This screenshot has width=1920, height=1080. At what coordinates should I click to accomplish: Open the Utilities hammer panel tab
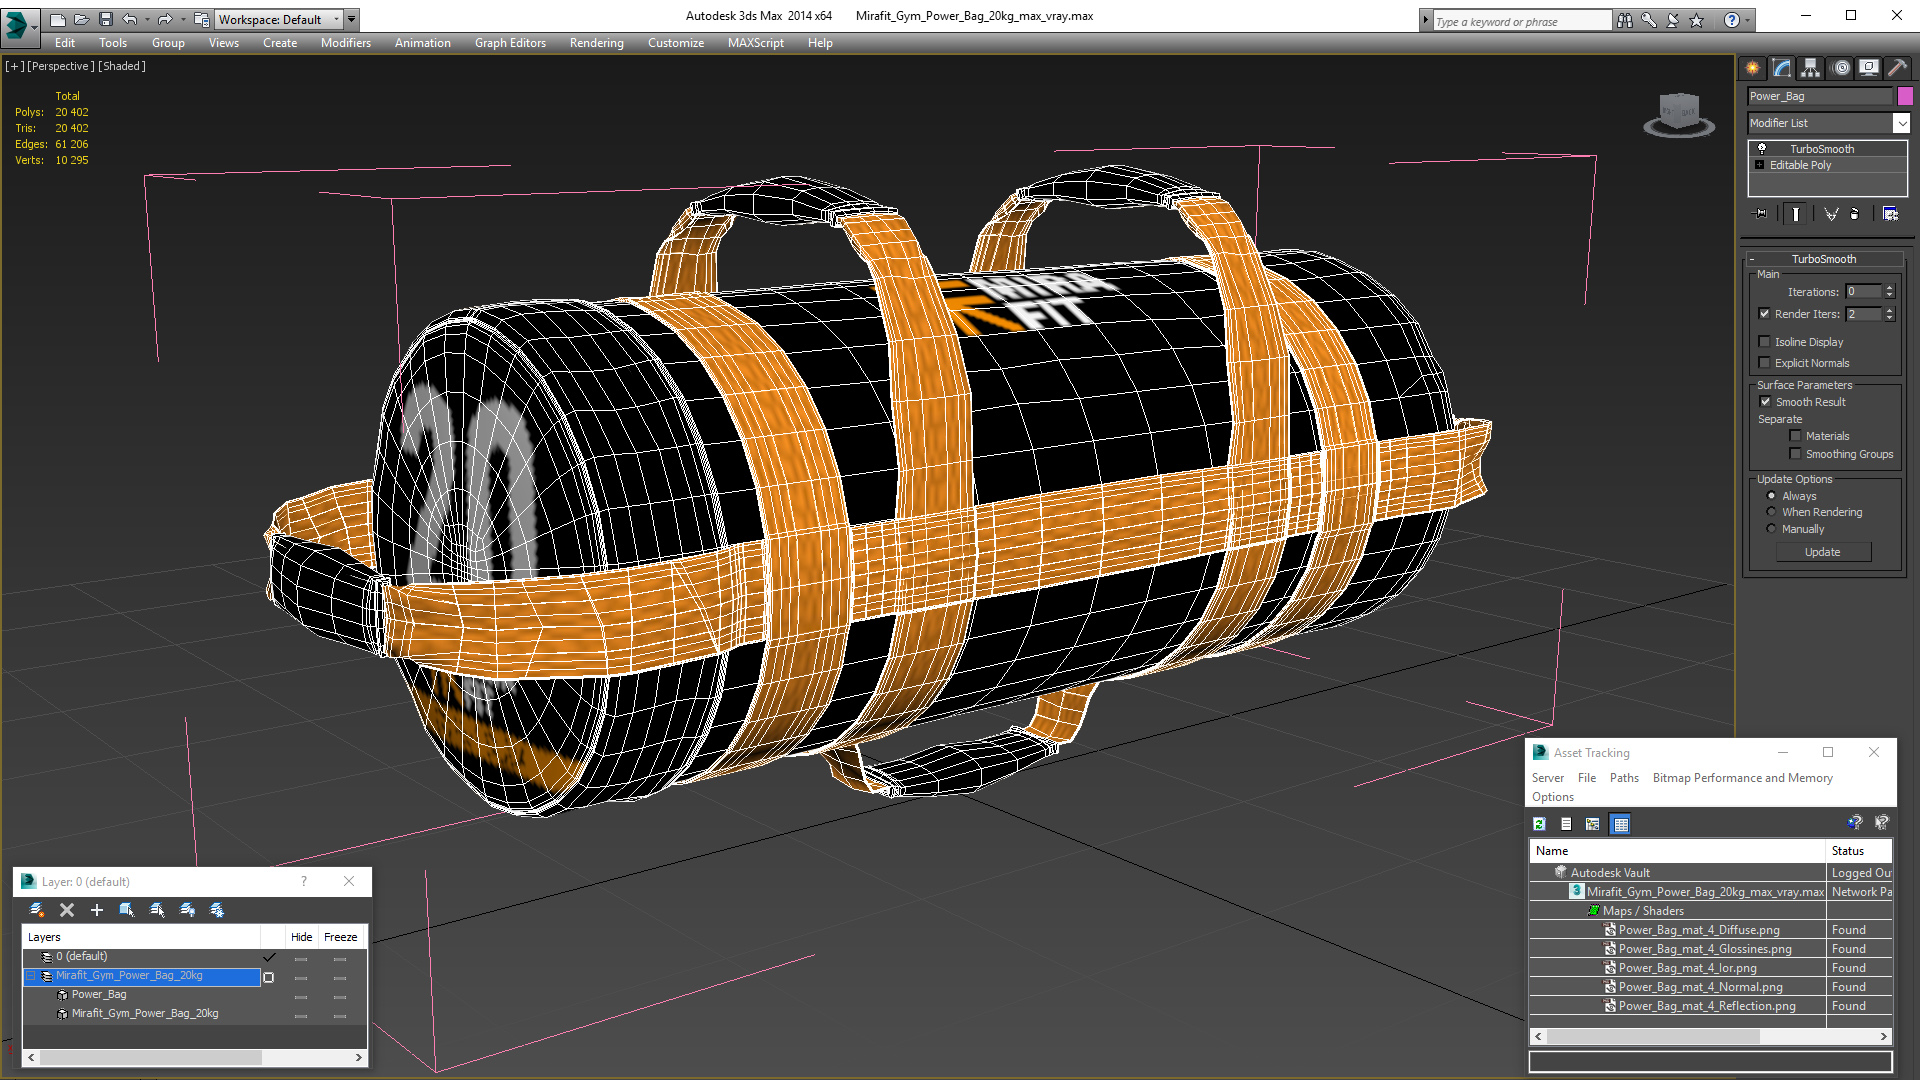(x=1897, y=68)
